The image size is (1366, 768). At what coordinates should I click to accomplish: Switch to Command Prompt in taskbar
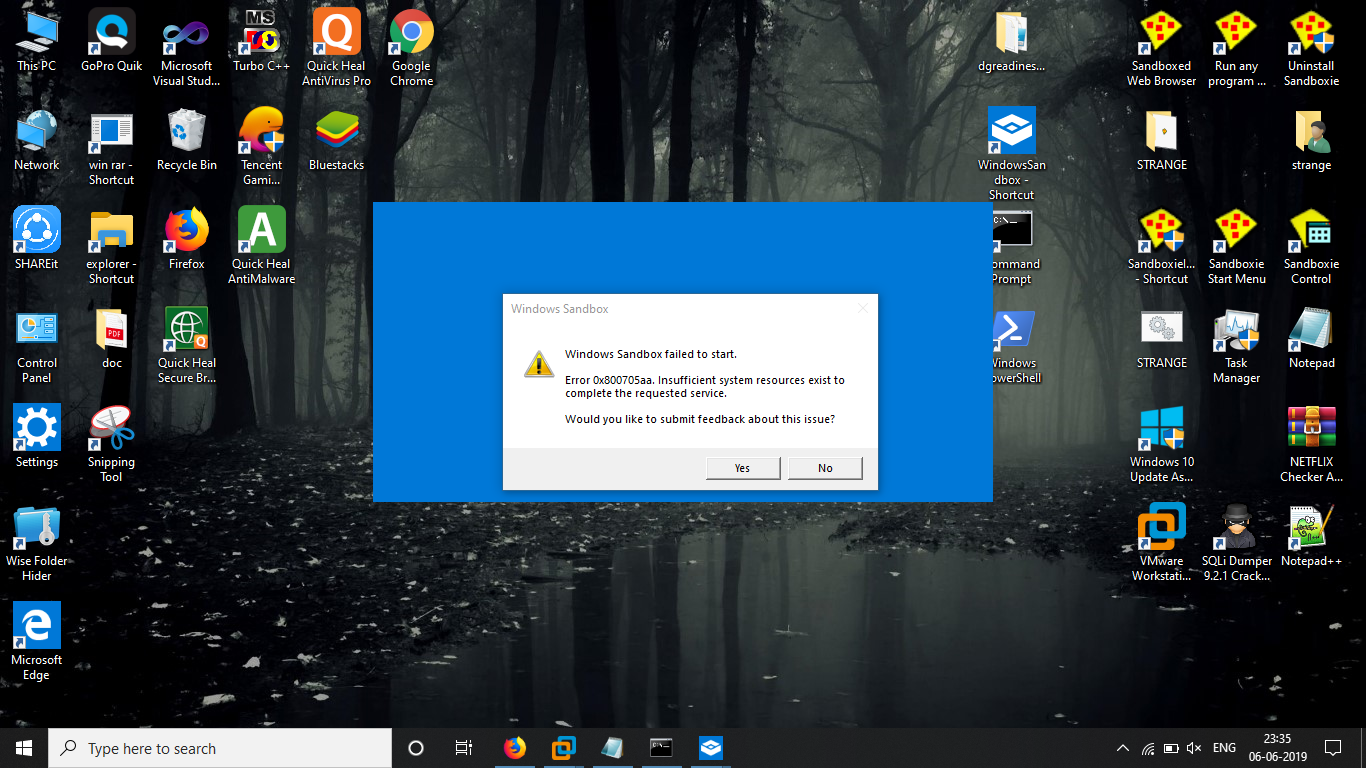[661, 748]
